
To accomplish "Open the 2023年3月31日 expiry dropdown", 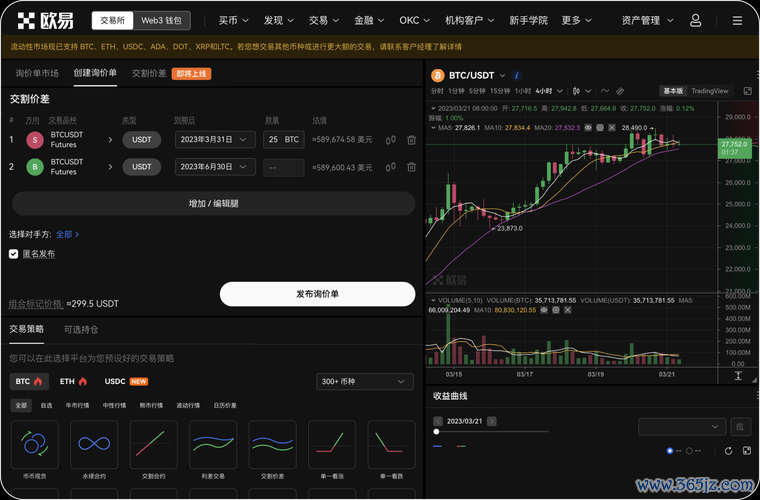I will point(215,140).
